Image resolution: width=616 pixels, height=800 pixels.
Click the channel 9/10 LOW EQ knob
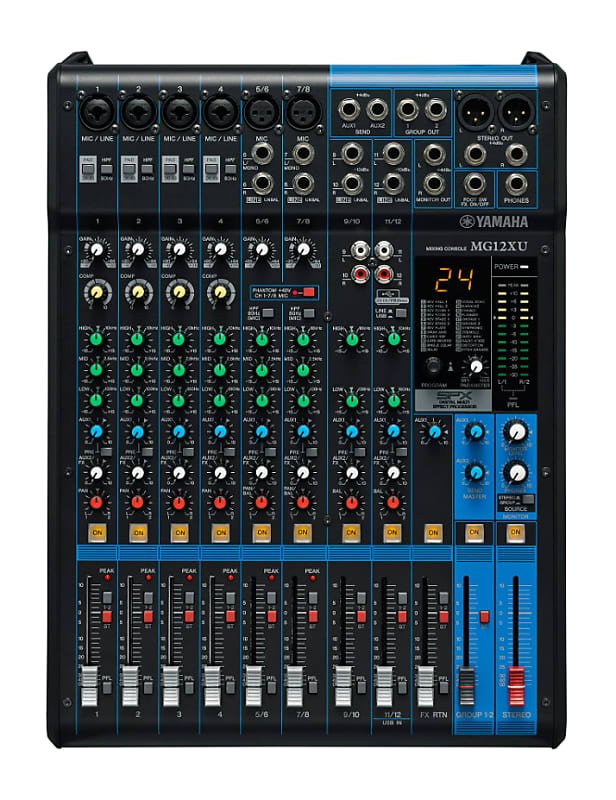[351, 401]
